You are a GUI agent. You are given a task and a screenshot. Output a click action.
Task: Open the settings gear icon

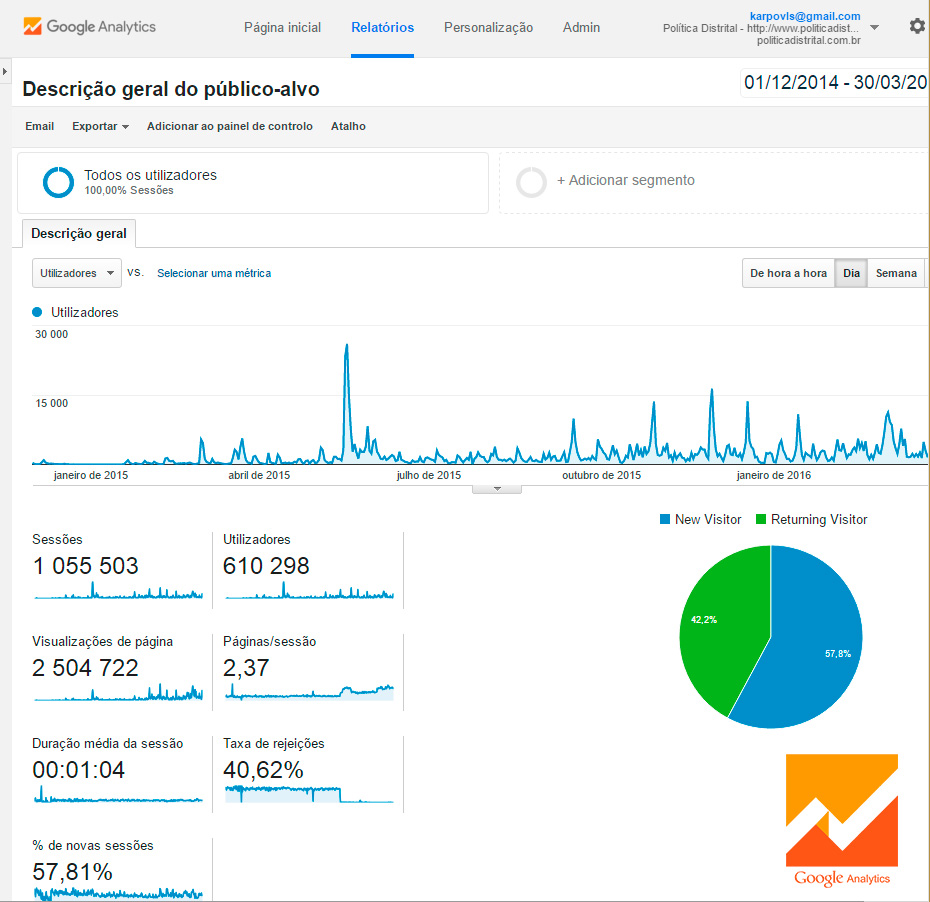coord(916,27)
